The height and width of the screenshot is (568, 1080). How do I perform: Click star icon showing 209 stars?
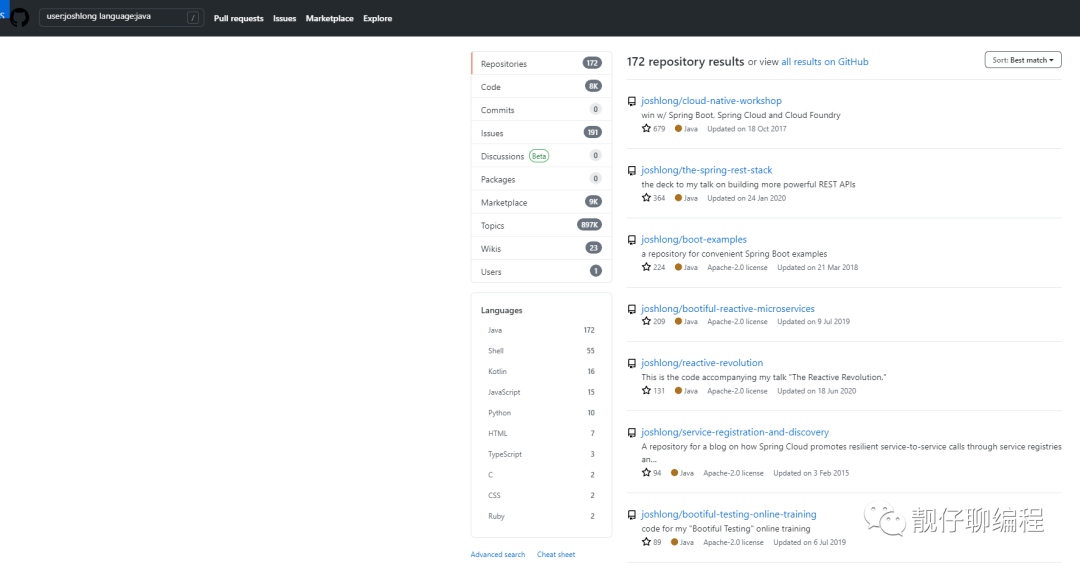(x=646, y=321)
